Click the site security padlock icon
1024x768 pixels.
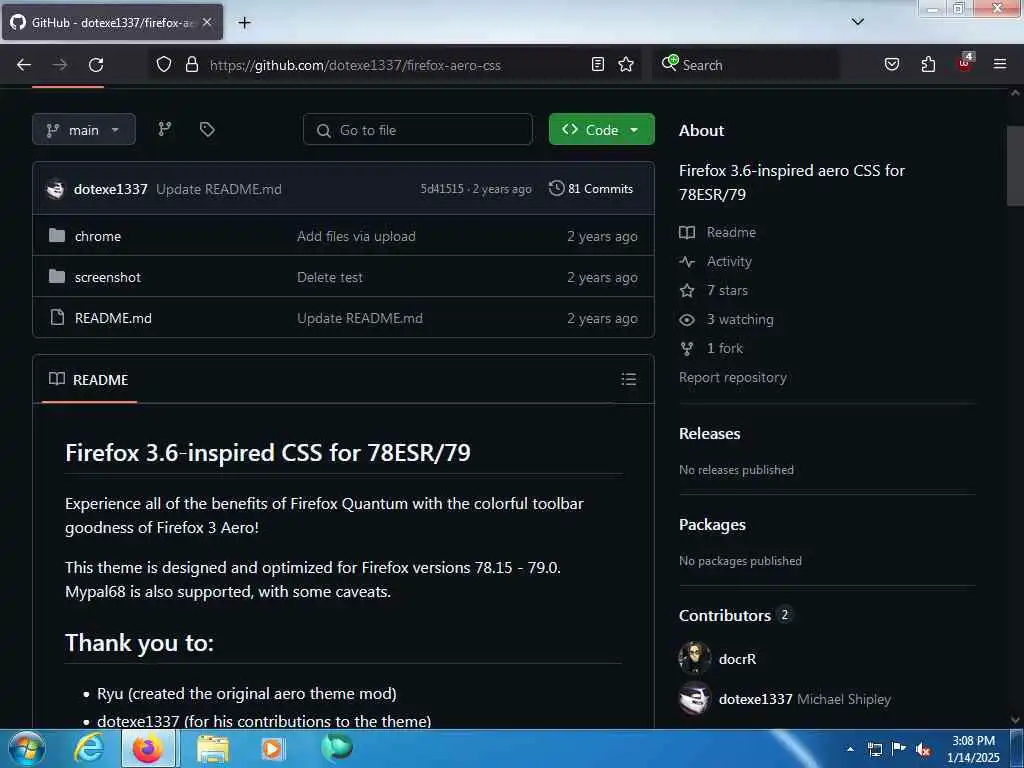pos(191,64)
